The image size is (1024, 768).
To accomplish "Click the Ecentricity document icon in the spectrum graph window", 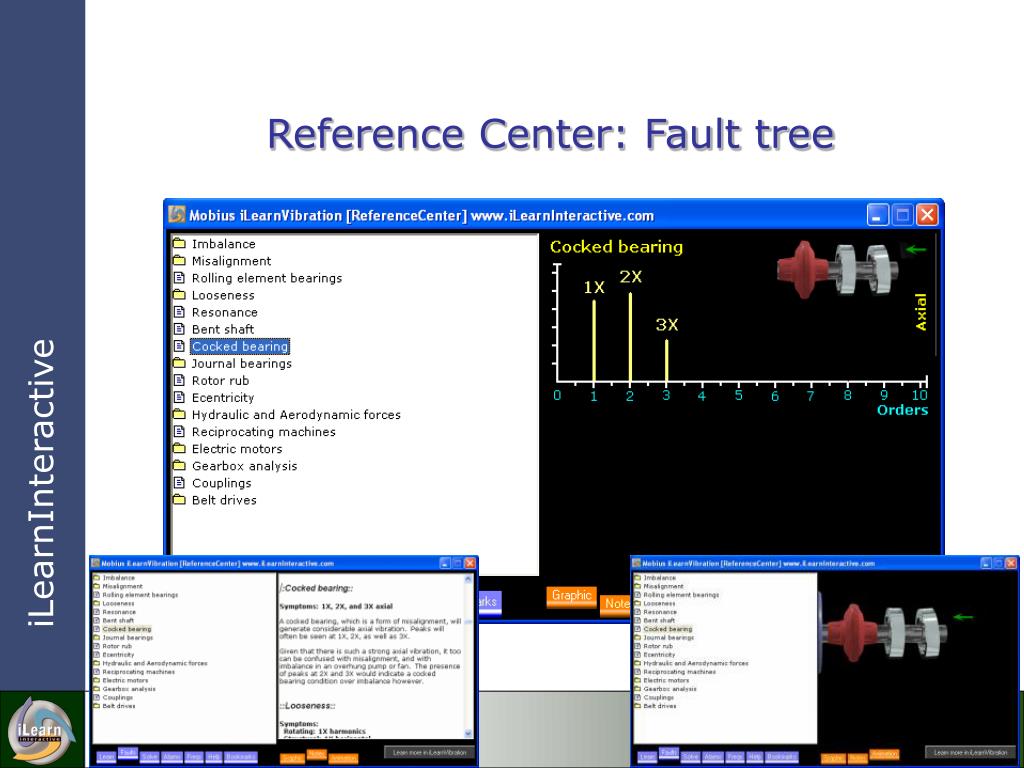I will (179, 397).
